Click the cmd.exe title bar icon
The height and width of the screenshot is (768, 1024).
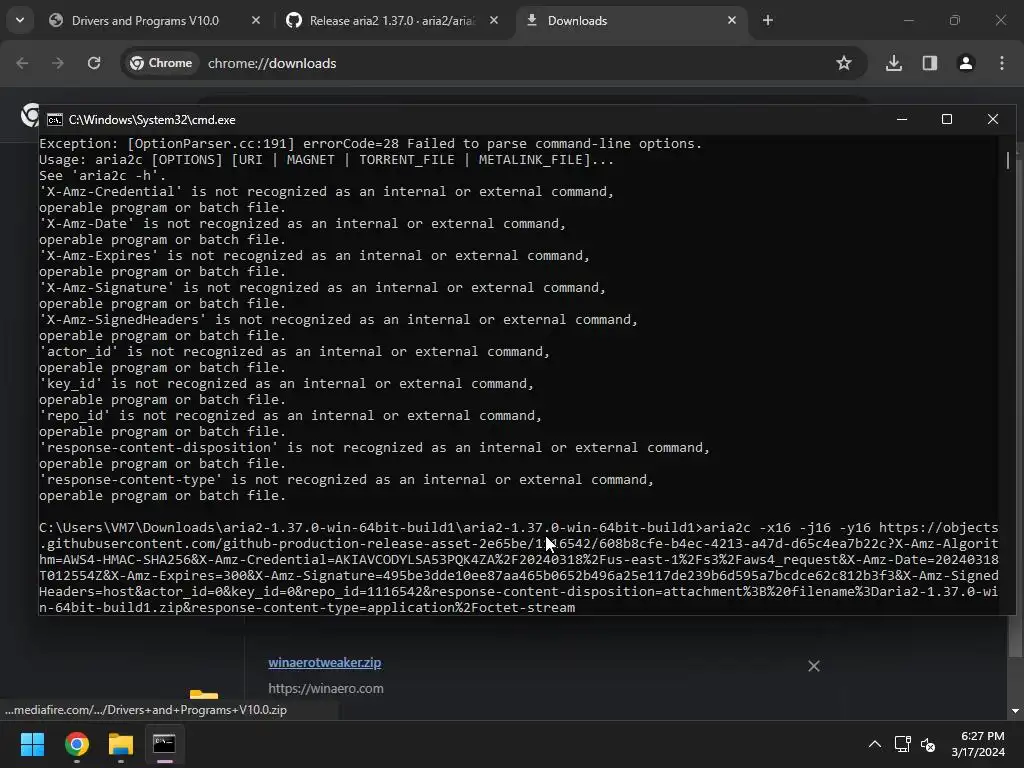55,120
